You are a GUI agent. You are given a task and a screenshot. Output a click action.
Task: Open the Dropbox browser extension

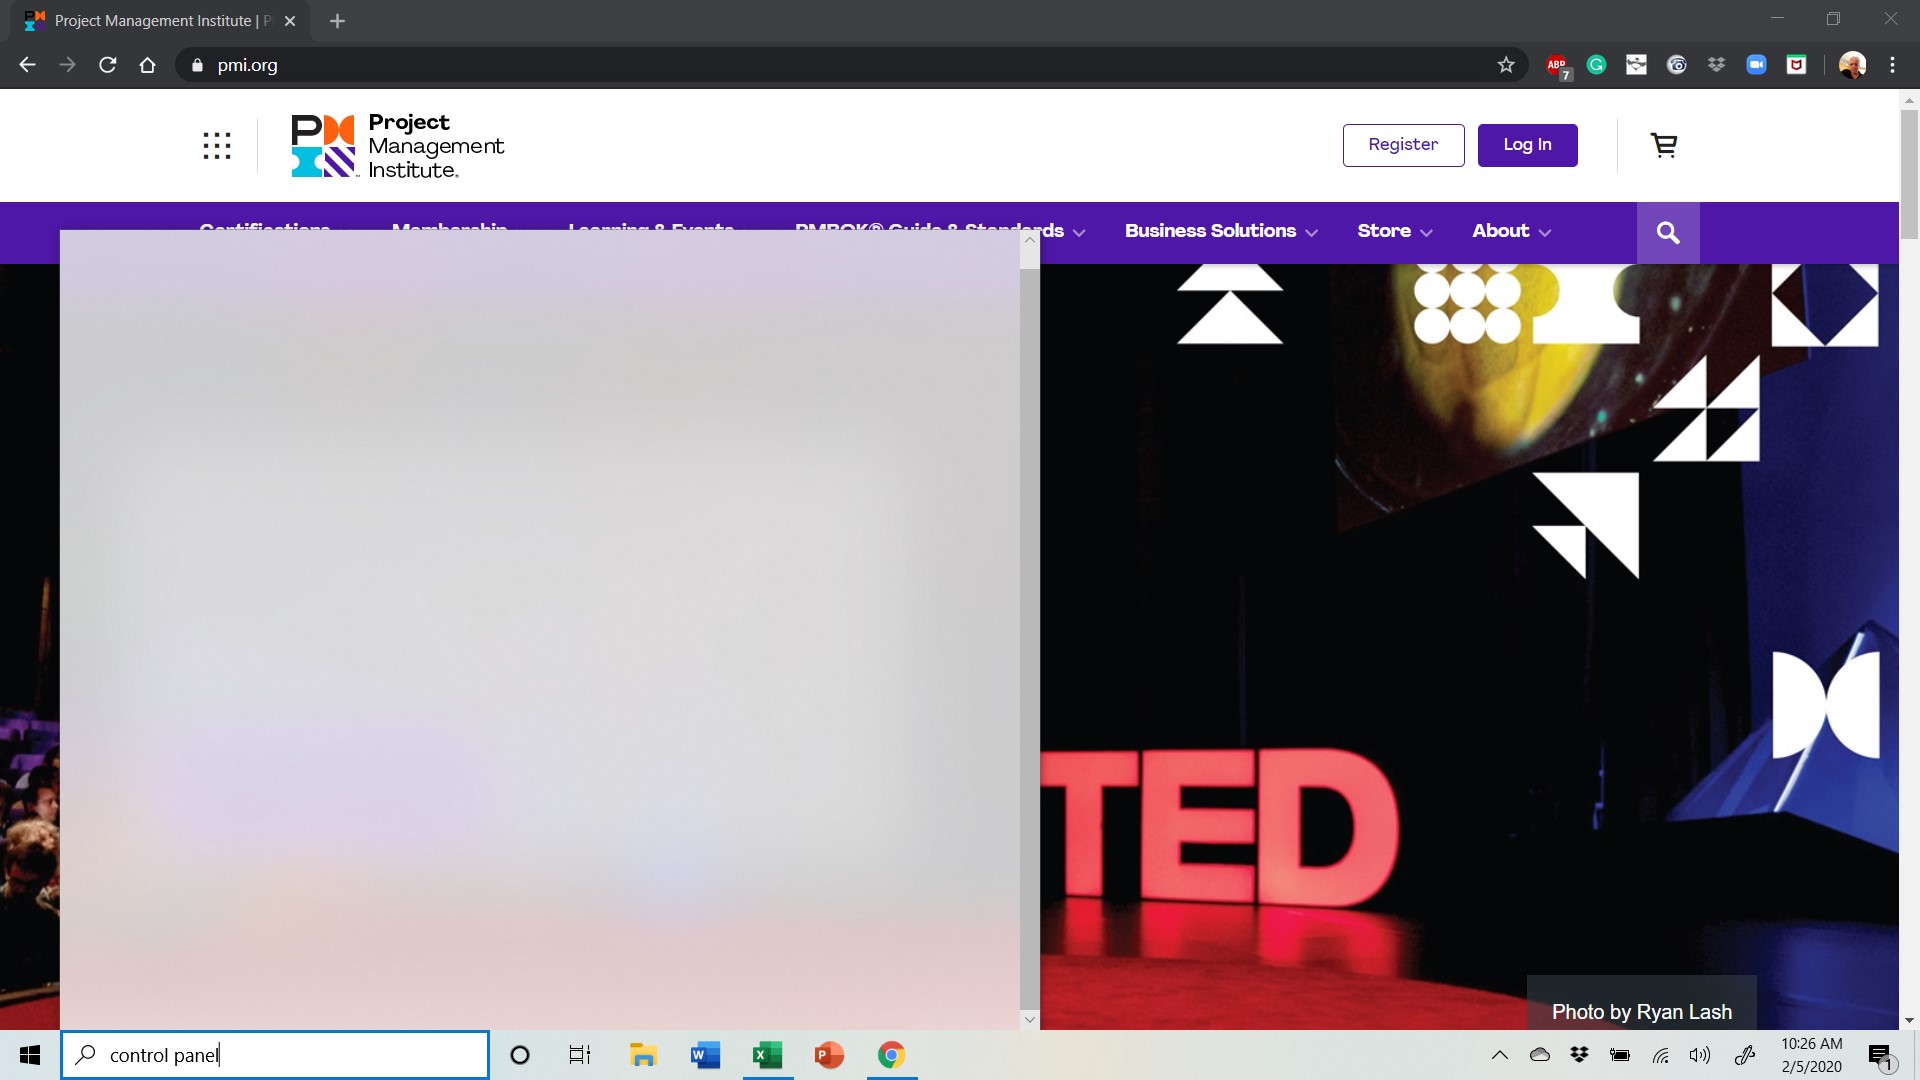pyautogui.click(x=1717, y=65)
